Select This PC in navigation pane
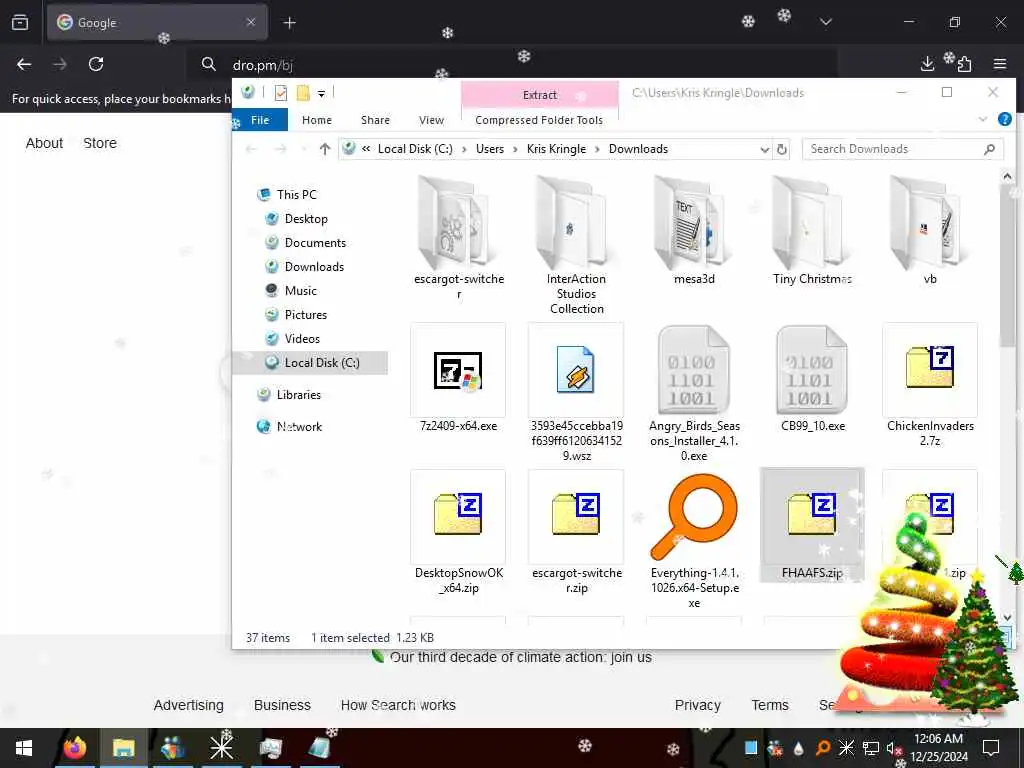Screen dimensions: 1024x768 click(296, 195)
